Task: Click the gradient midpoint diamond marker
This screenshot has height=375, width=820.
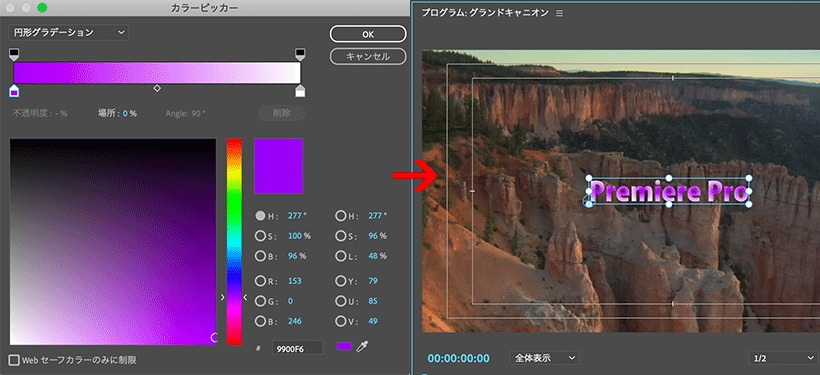Action: pyautogui.click(x=157, y=88)
